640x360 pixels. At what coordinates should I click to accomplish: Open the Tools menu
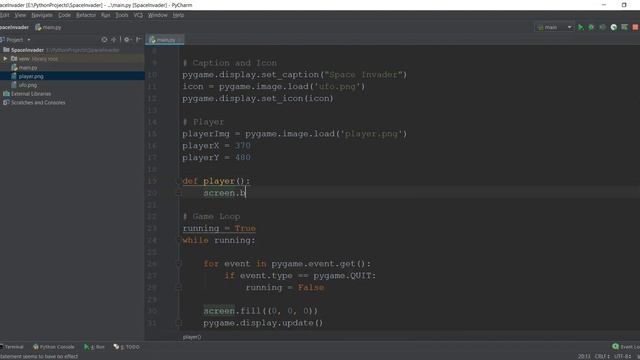tap(122, 15)
